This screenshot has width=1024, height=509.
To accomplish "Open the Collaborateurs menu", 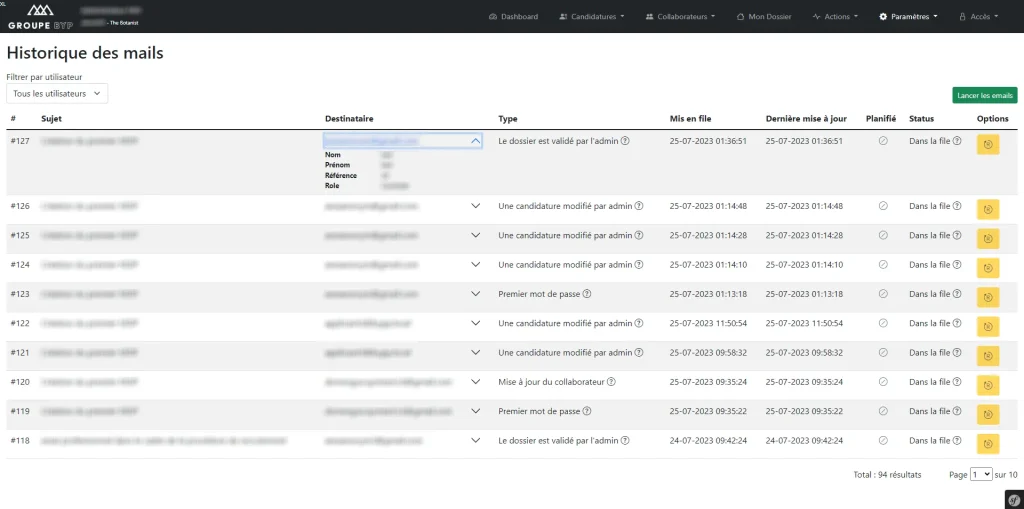I will (x=680, y=17).
